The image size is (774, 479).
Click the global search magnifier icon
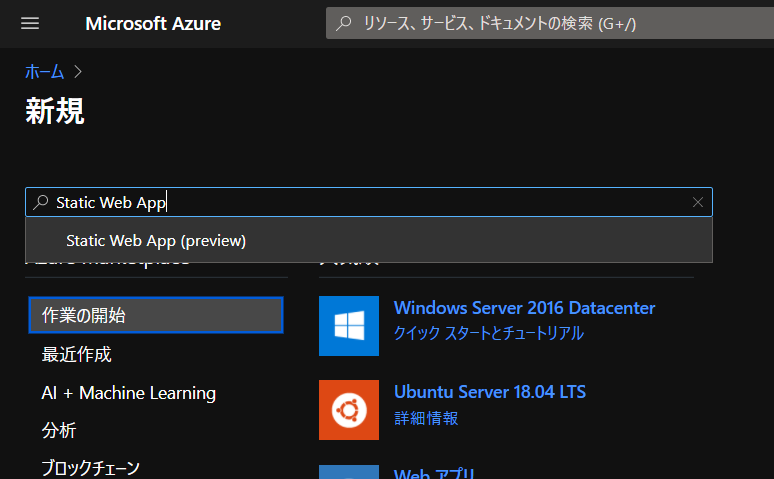[344, 23]
